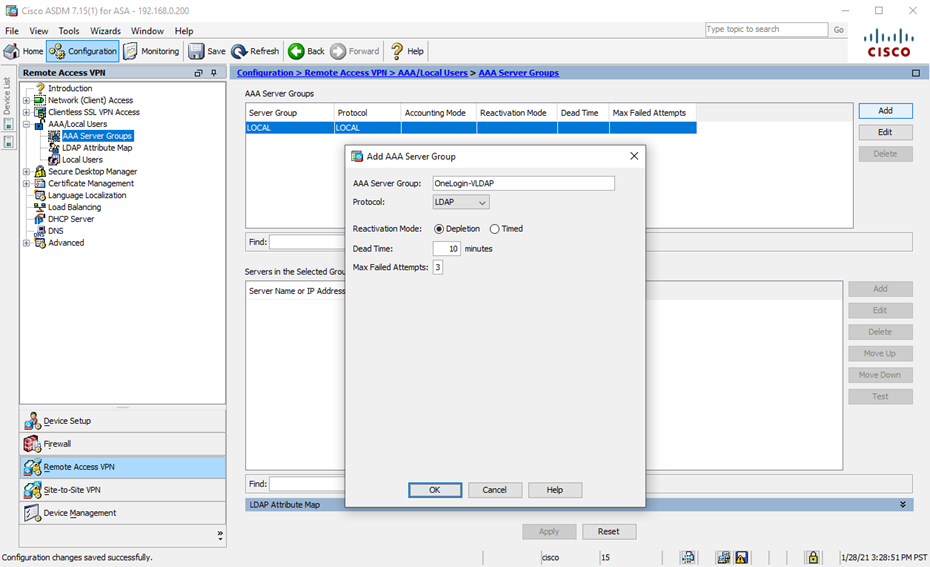This screenshot has width=930, height=567.
Task: Select Local Users tree item
Action: (82, 160)
